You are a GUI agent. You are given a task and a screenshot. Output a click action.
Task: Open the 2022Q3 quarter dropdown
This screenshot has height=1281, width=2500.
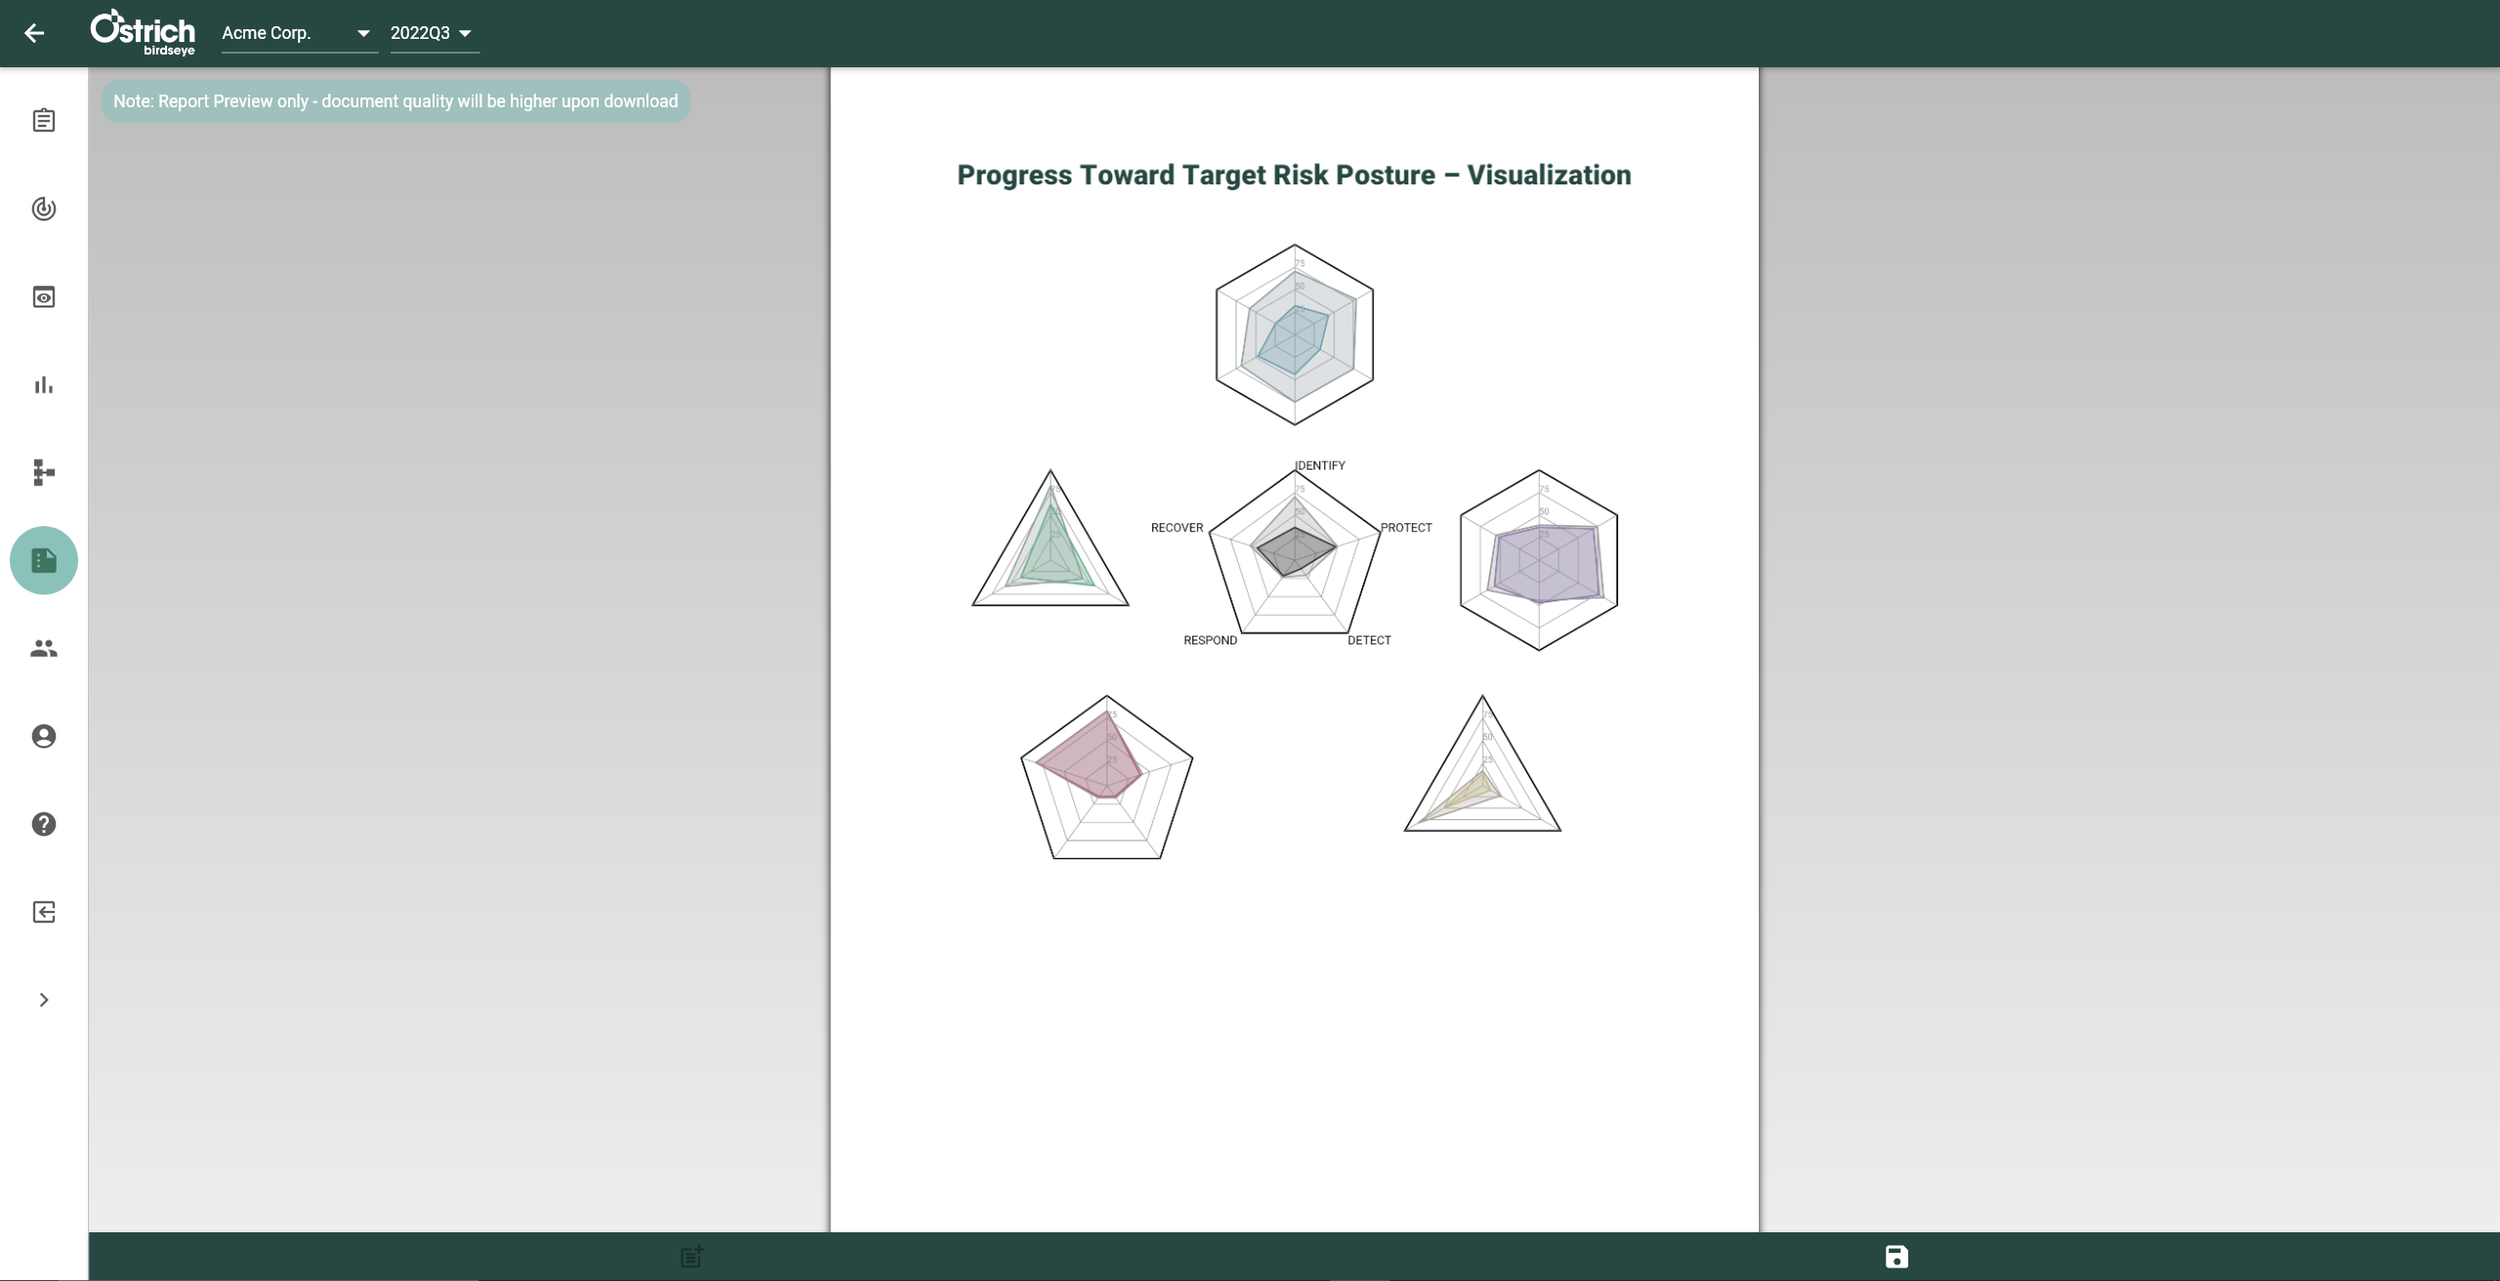tap(434, 33)
